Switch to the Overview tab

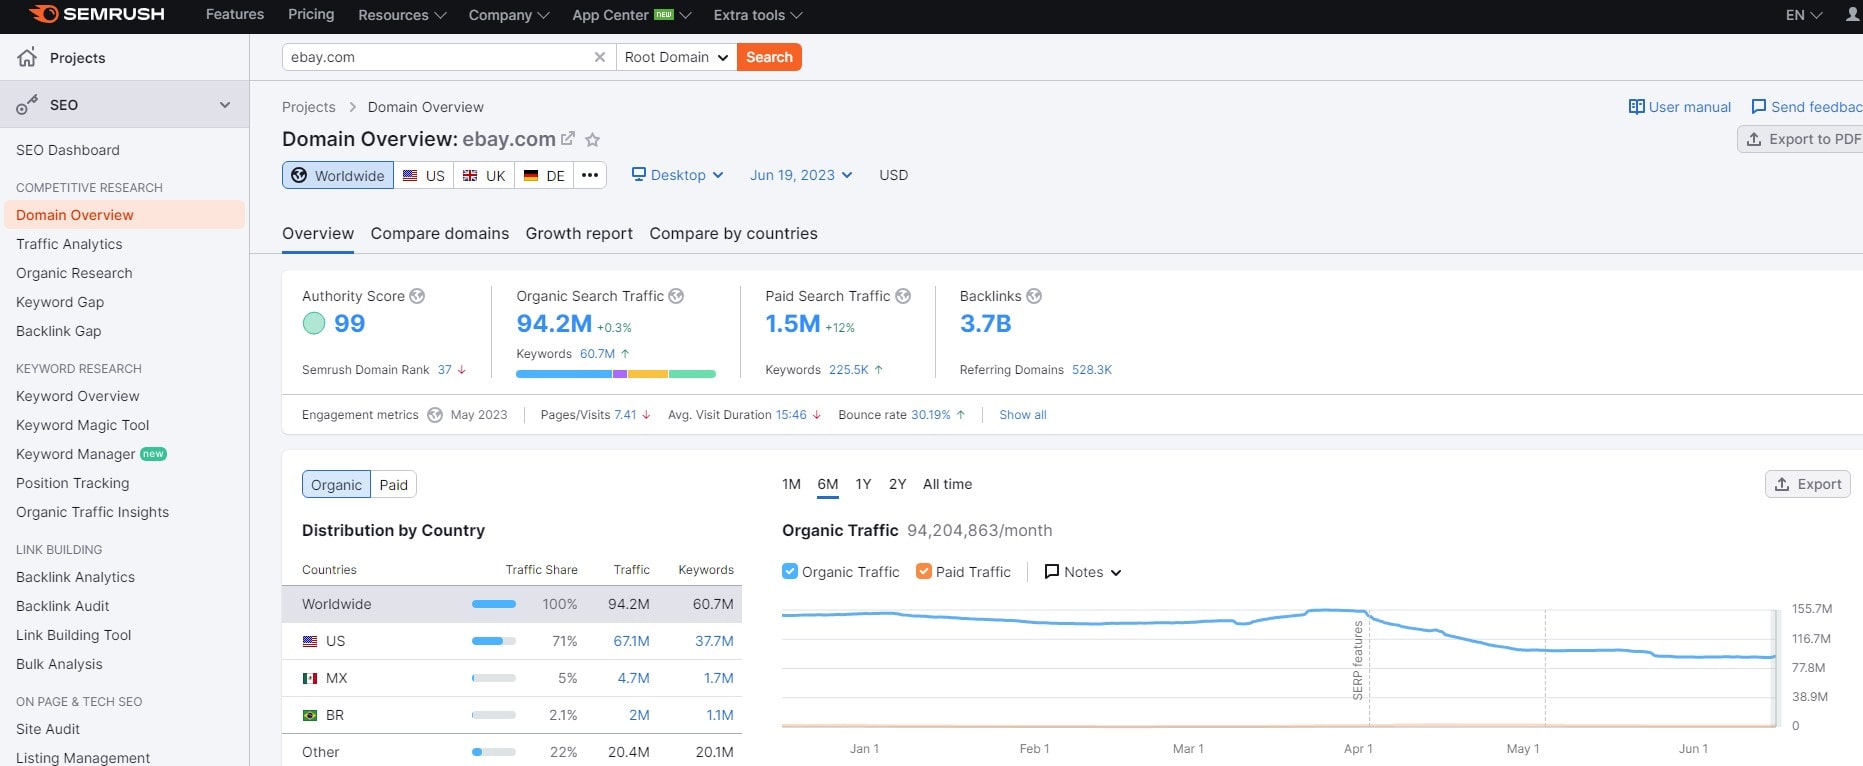[318, 233]
